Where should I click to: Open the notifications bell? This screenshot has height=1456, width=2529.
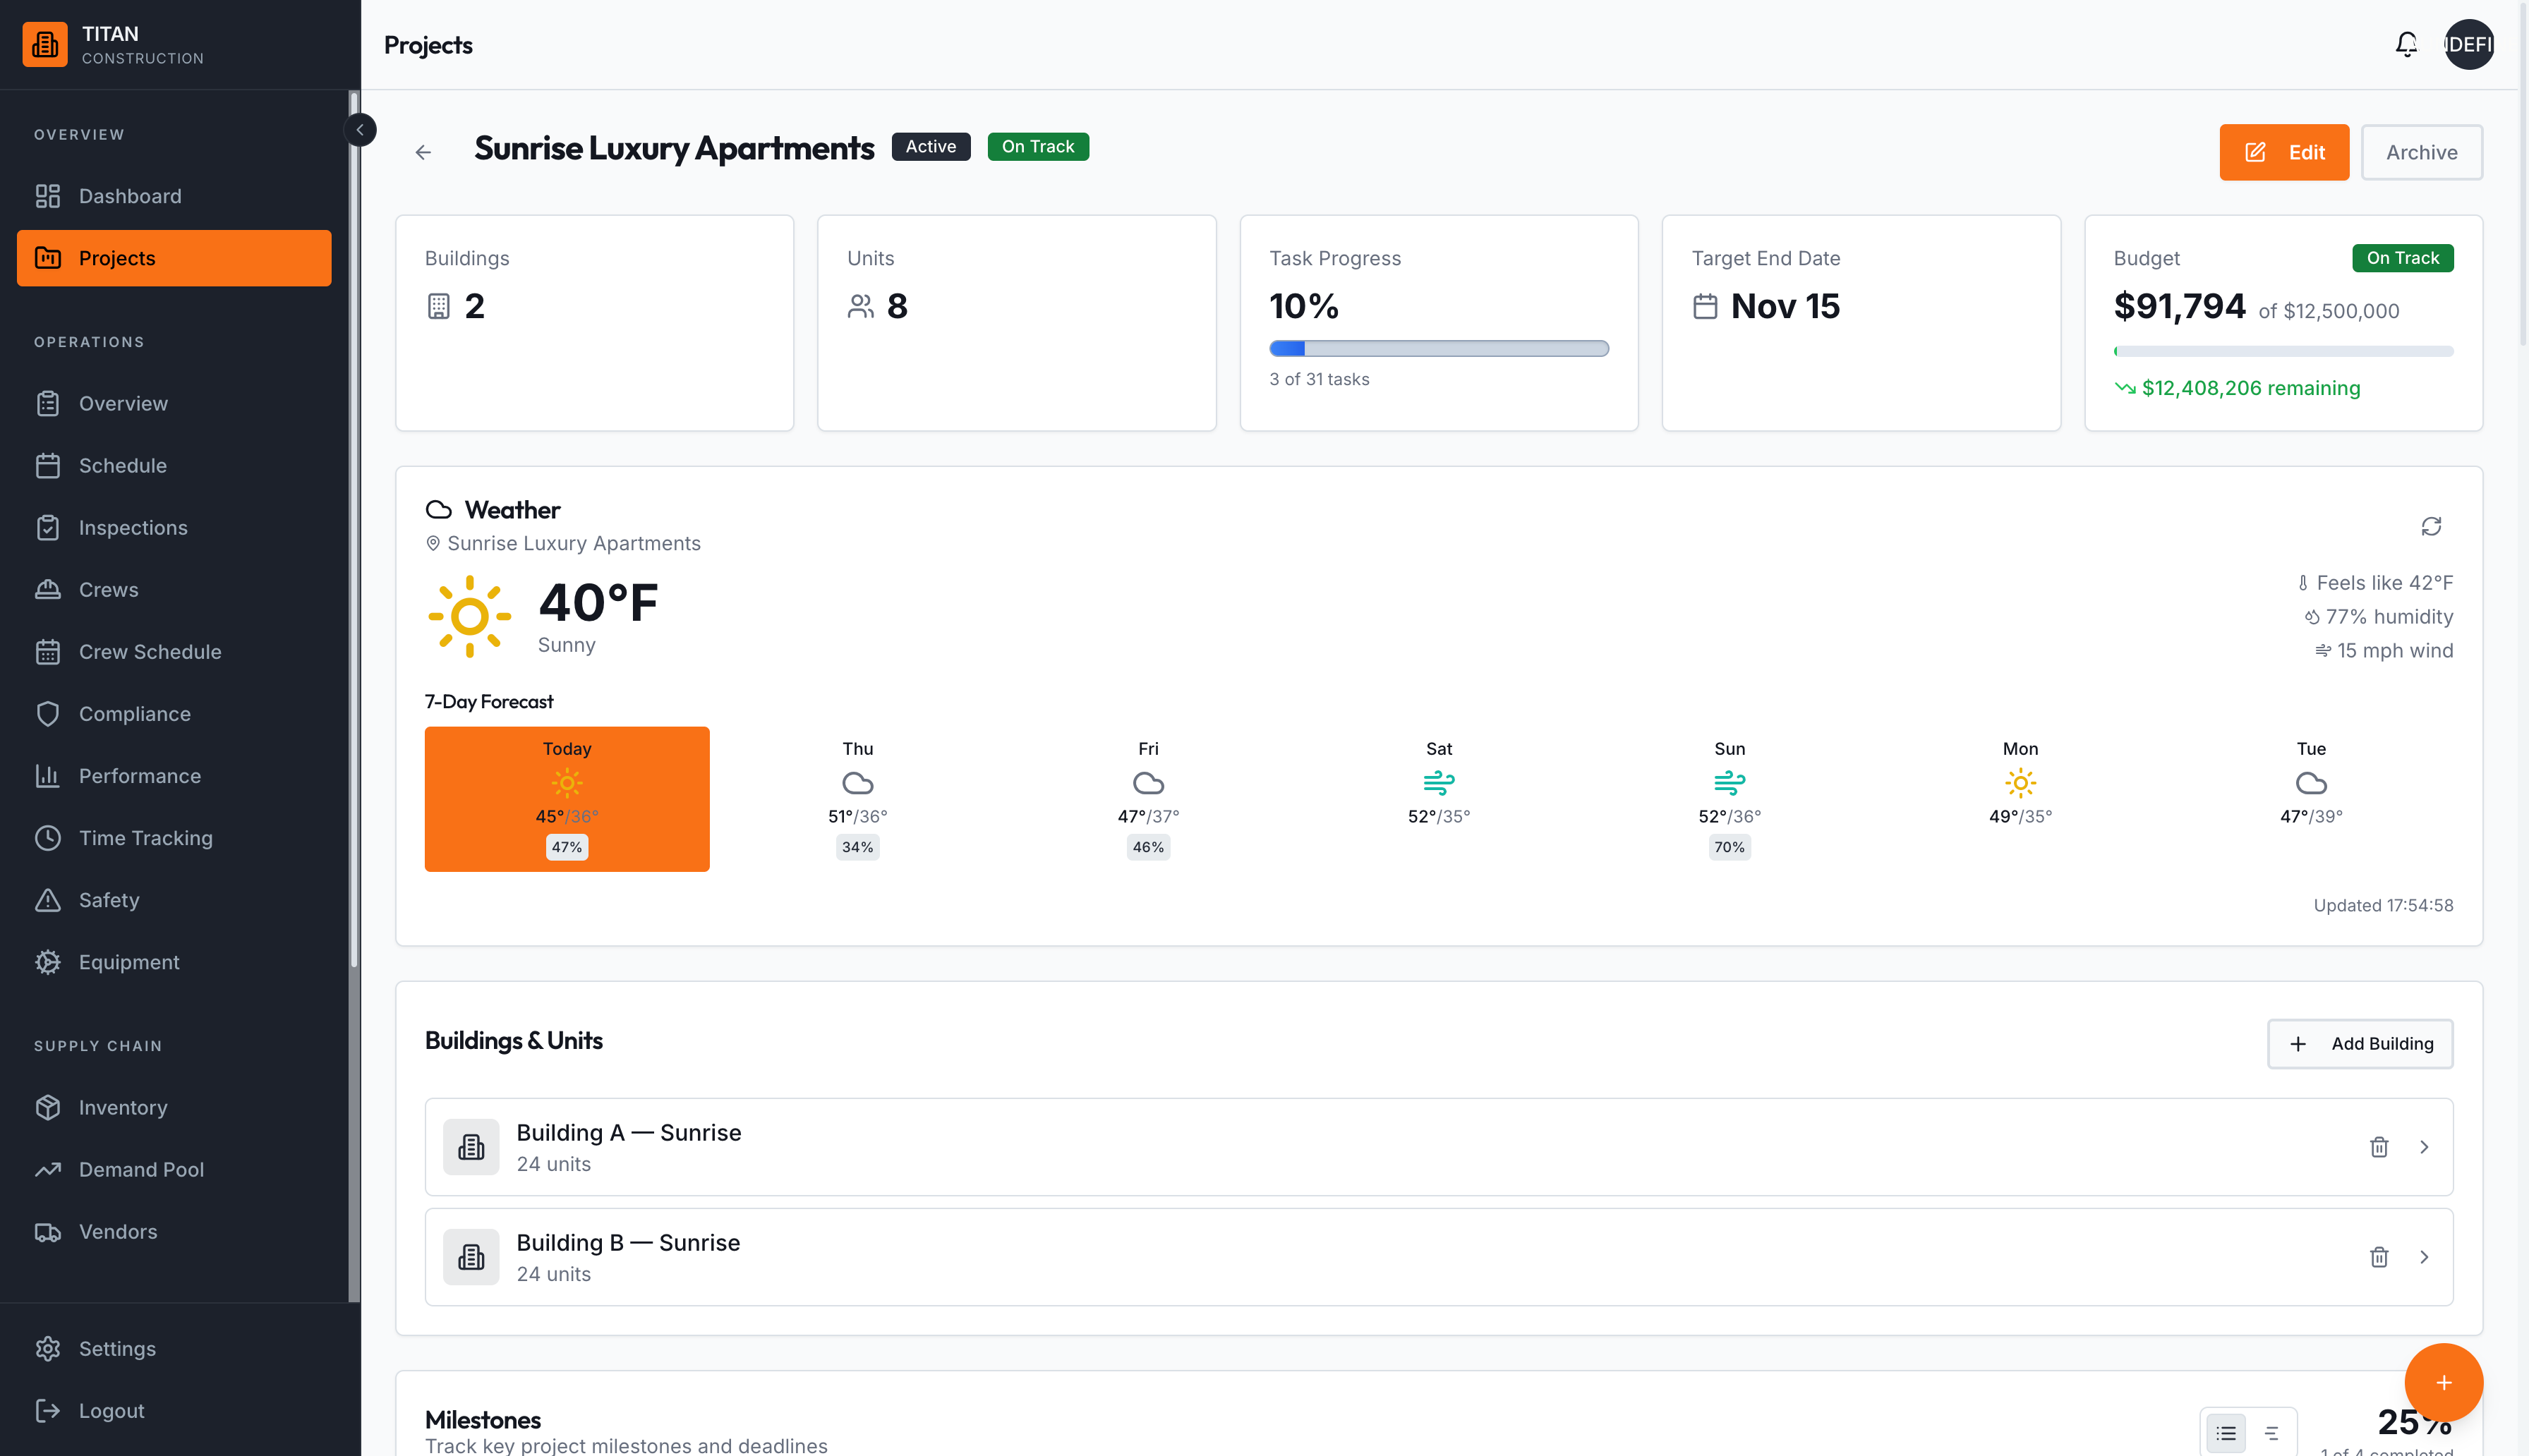click(x=2406, y=44)
